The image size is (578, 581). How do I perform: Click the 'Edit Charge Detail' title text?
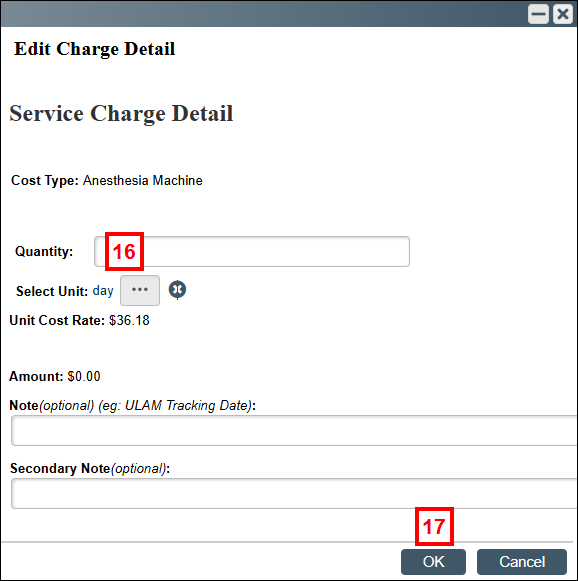tap(94, 49)
